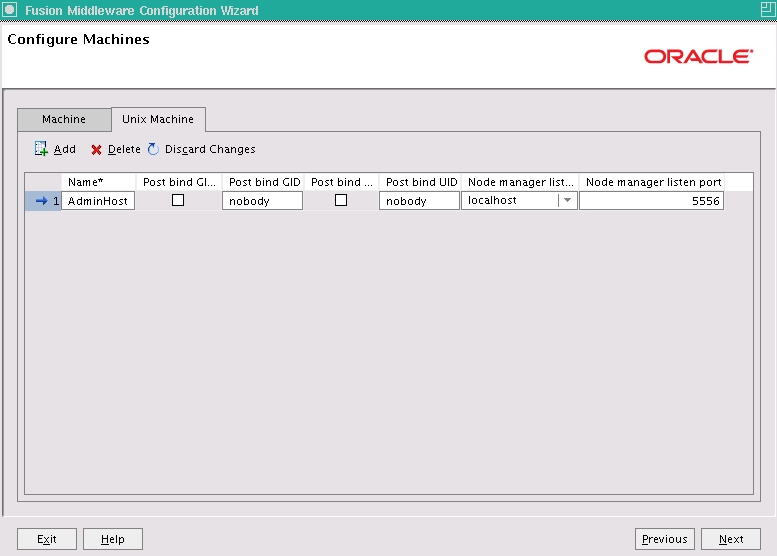This screenshot has height=556, width=777.
Task: Click the restore window icon at top right
Action: tap(769, 9)
